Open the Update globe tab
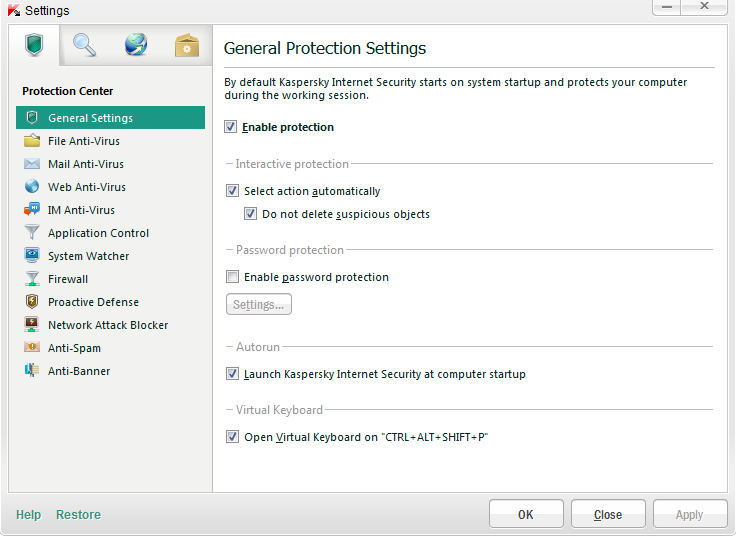Viewport: 736px width, 536px height. (136, 45)
